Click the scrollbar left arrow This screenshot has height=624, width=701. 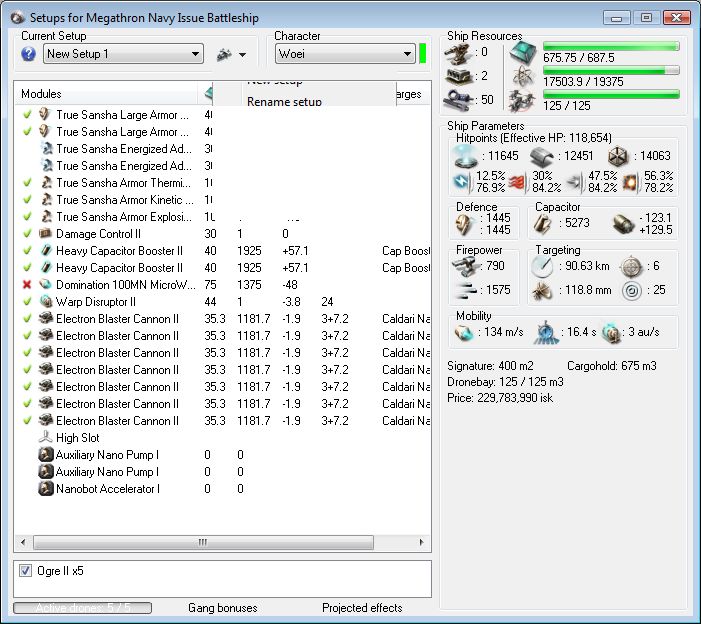click(23, 542)
